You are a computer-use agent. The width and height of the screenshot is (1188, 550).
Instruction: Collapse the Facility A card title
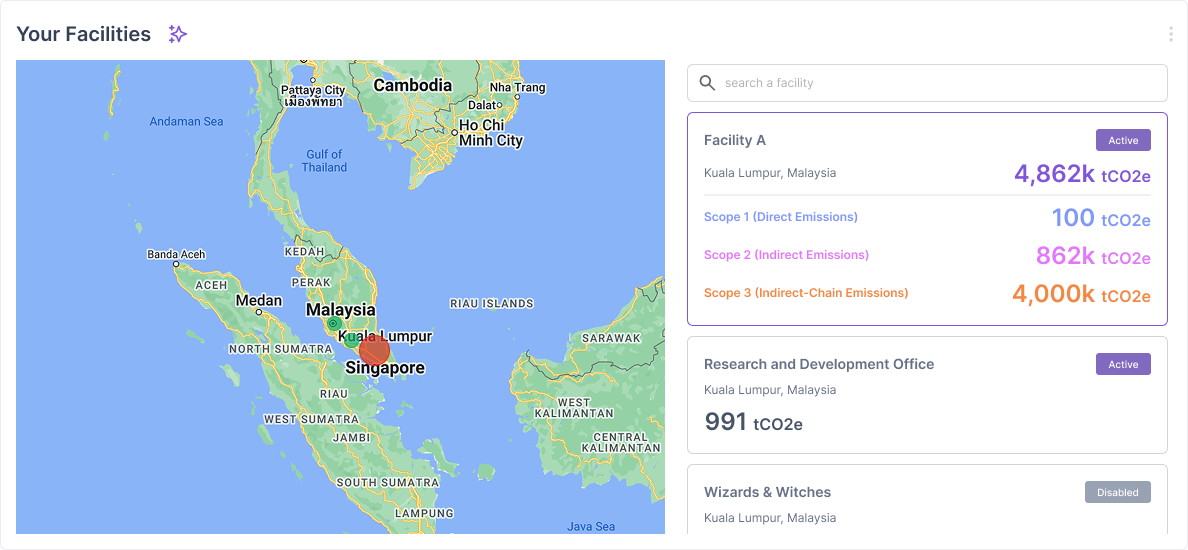(x=735, y=140)
